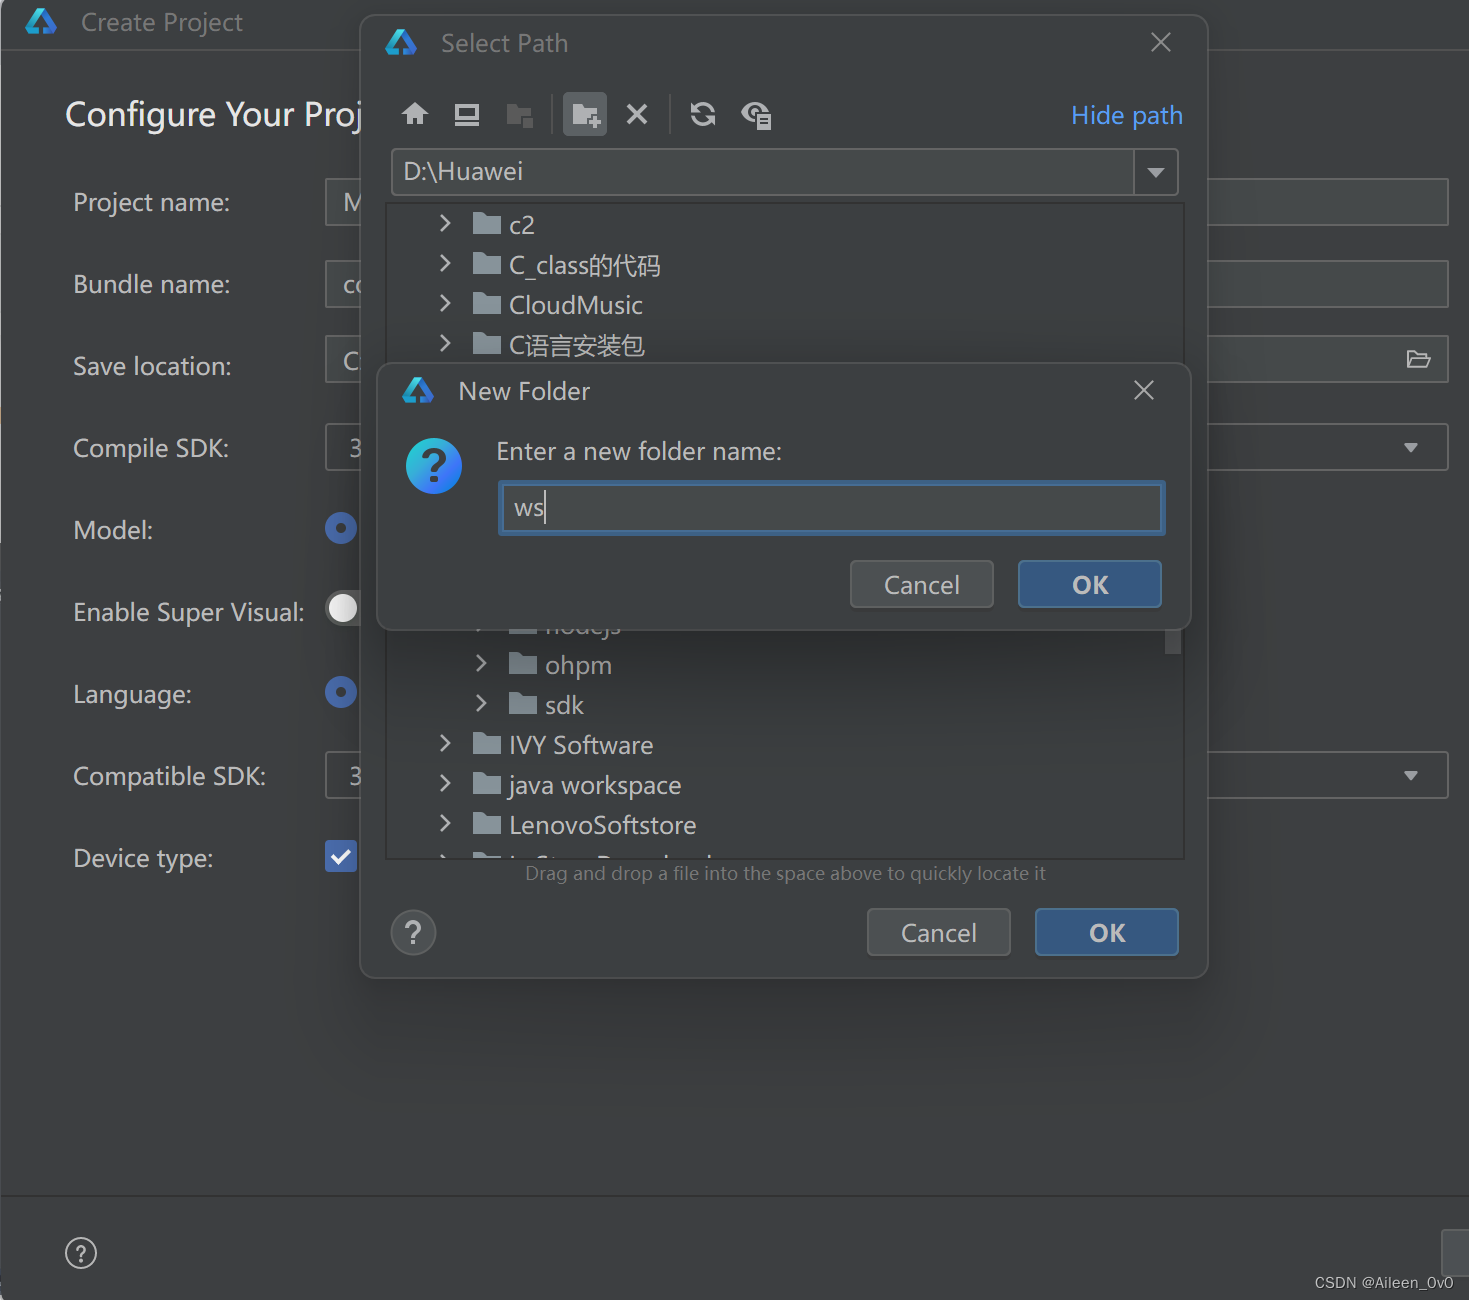
Task: Click the Home directory icon
Action: click(415, 115)
